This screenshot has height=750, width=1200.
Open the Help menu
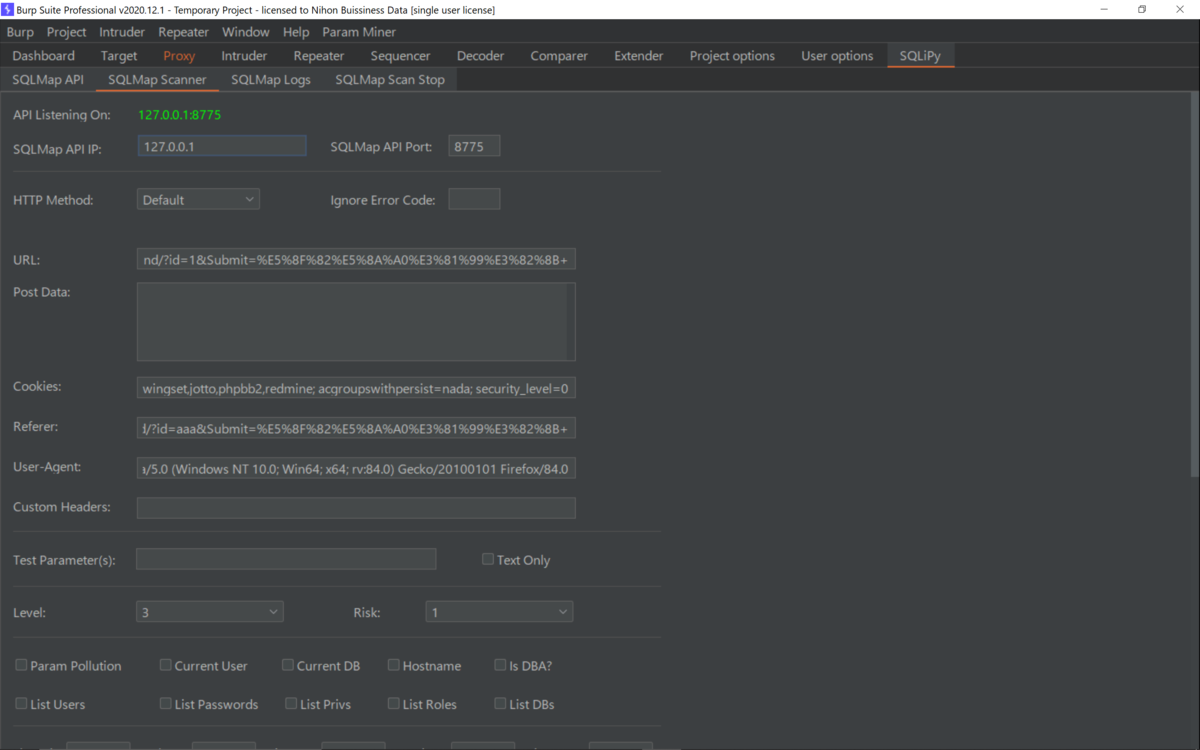pos(296,32)
